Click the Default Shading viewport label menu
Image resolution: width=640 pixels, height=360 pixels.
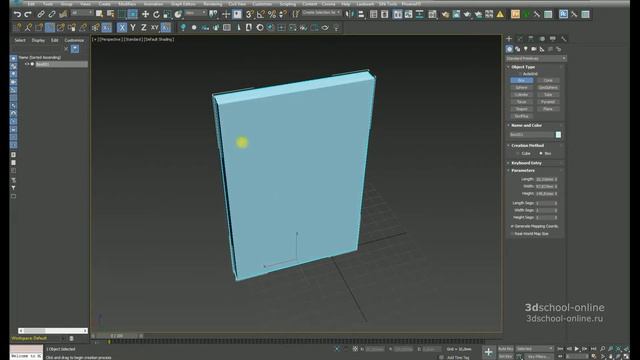coord(159,40)
